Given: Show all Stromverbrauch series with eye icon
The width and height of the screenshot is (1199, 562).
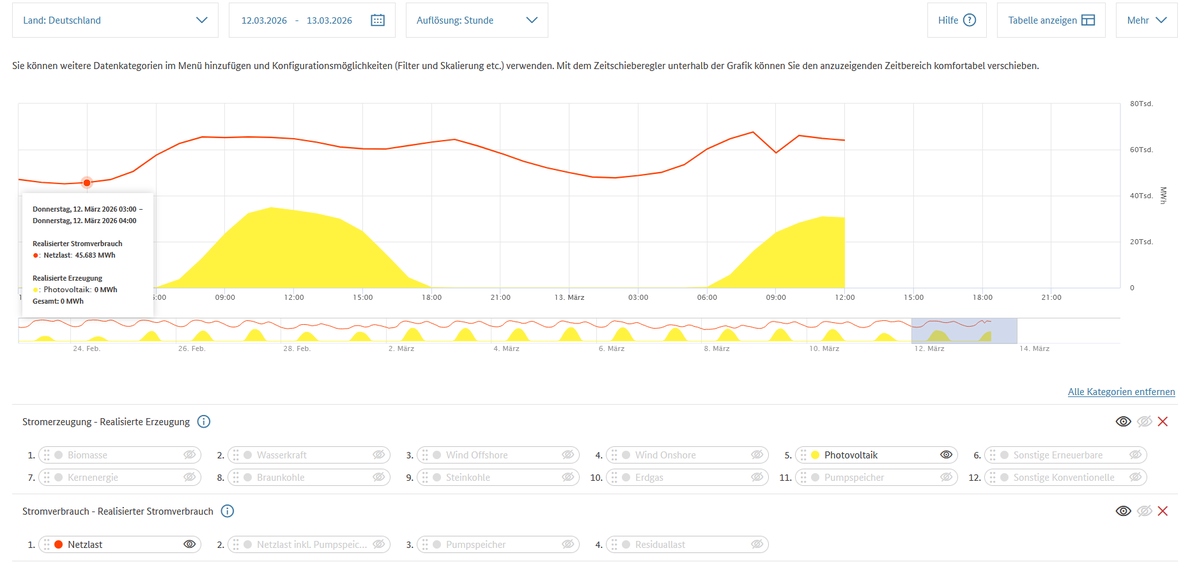Looking at the screenshot, I should click(x=1123, y=511).
